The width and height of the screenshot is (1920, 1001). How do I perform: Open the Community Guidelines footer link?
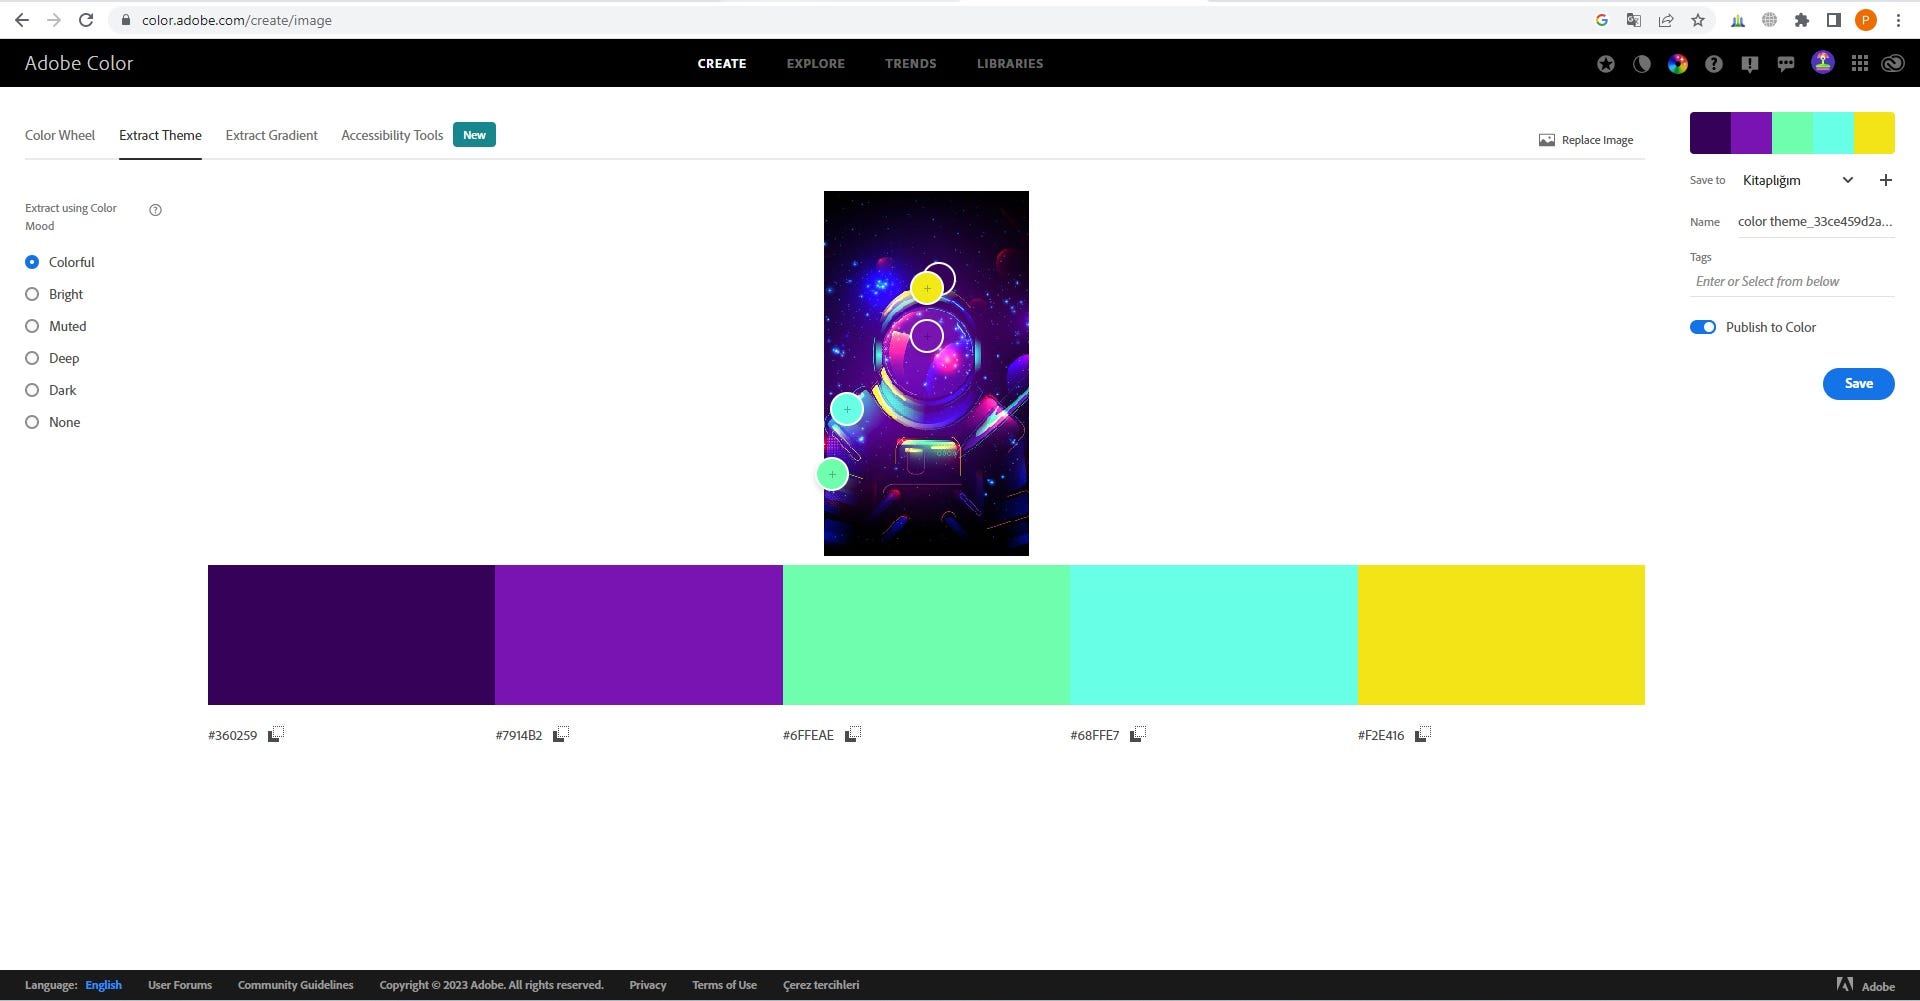coord(296,985)
